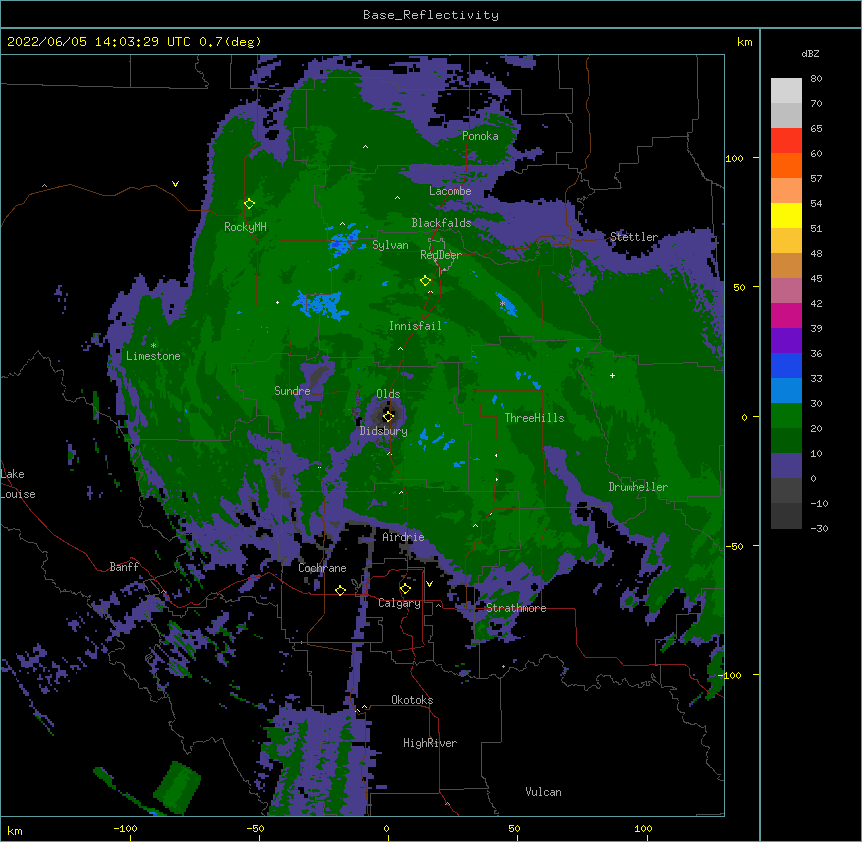Click the Banff label
The height and width of the screenshot is (842, 862).
124,567
